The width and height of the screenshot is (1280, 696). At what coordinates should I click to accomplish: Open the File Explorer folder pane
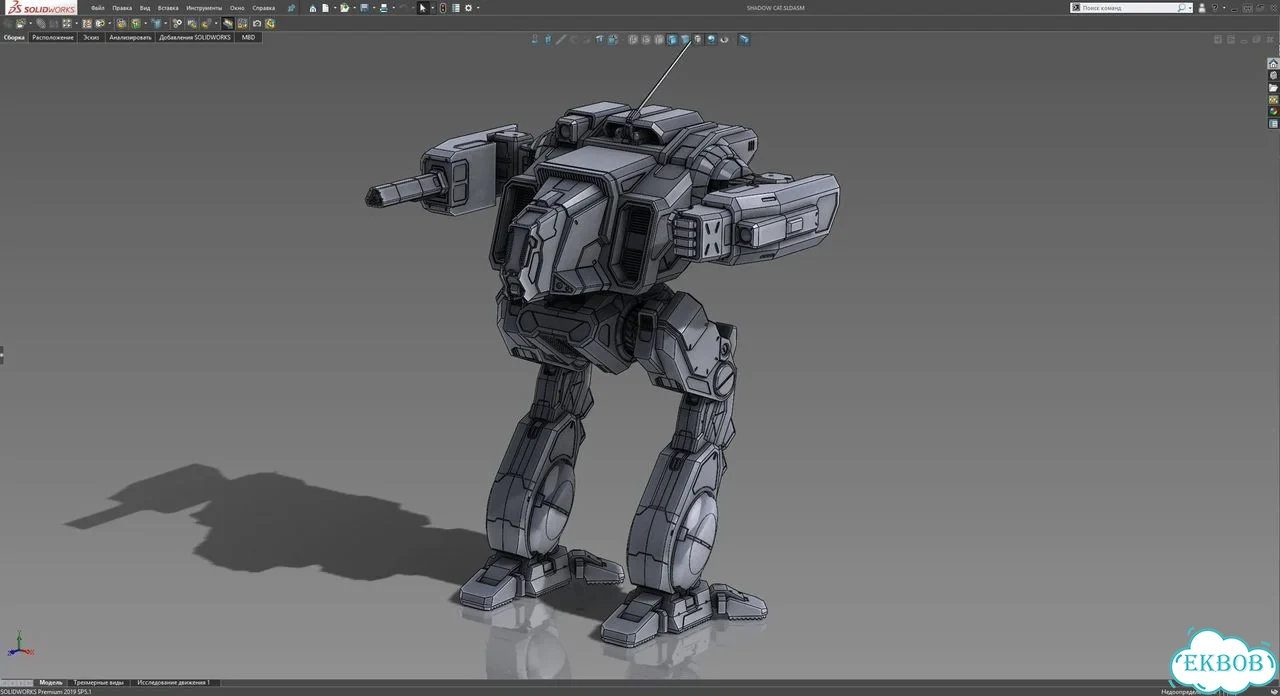point(1273,87)
